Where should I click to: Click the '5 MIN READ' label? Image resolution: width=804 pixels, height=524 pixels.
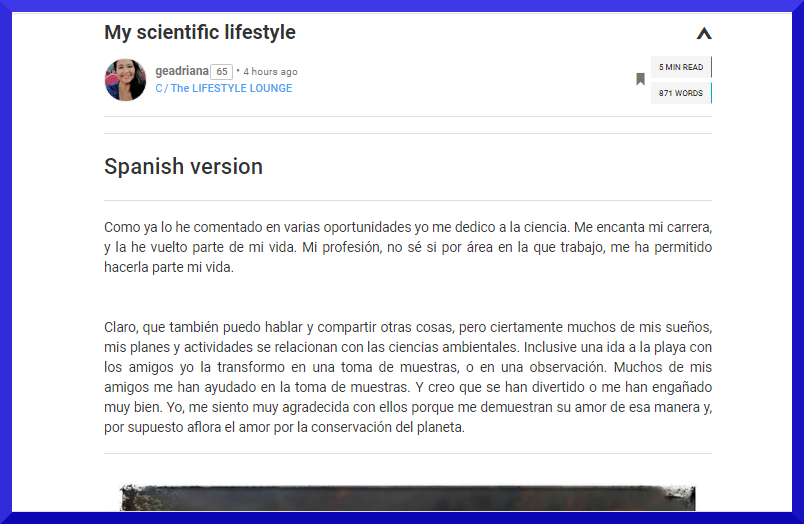pos(681,67)
